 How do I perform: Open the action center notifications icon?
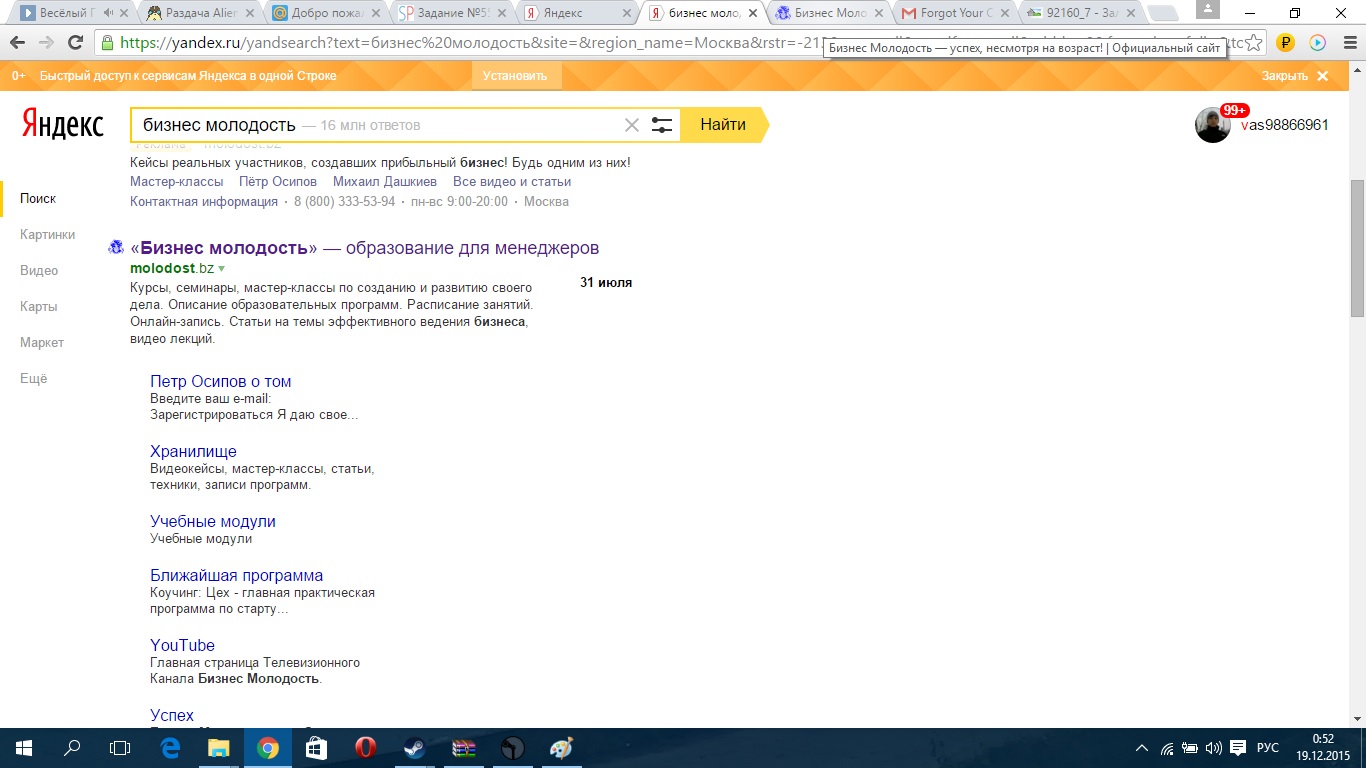[1237, 747]
